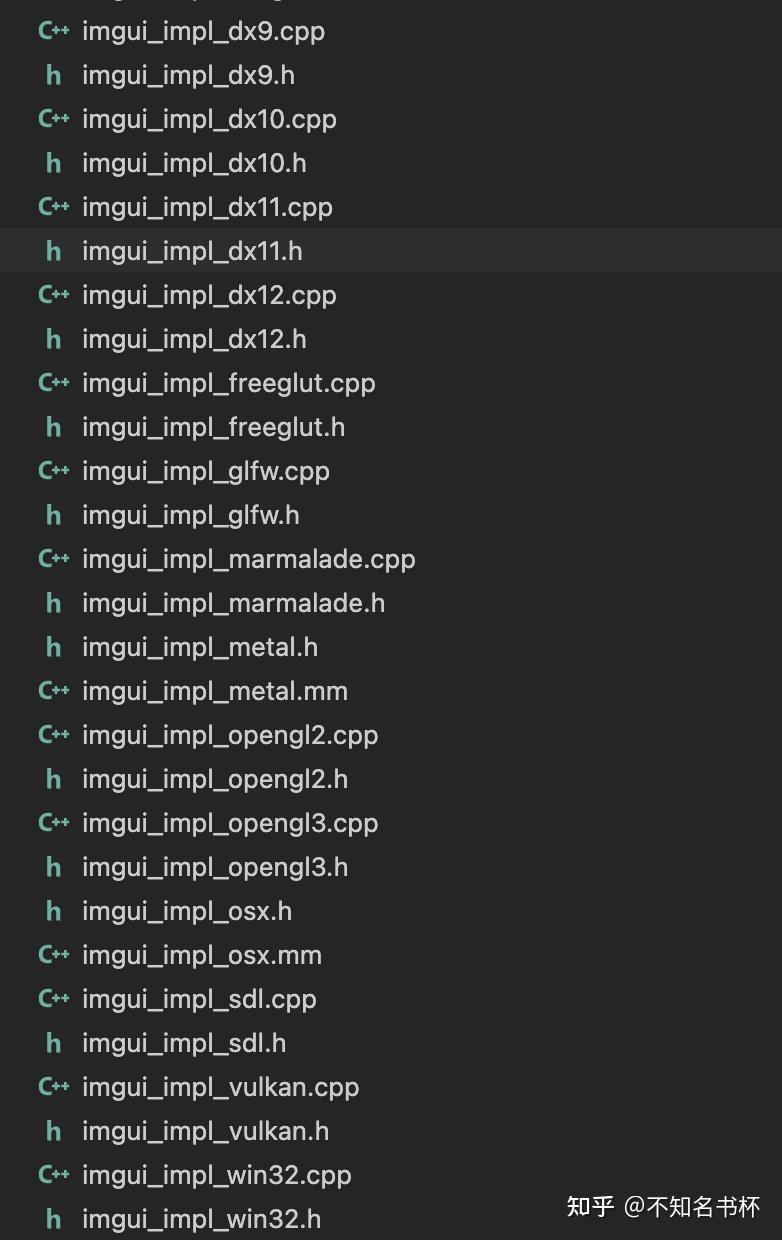Image resolution: width=782 pixels, height=1240 pixels.
Task: Open imgui_impl_dx11.cpp file
Action: (x=207, y=207)
